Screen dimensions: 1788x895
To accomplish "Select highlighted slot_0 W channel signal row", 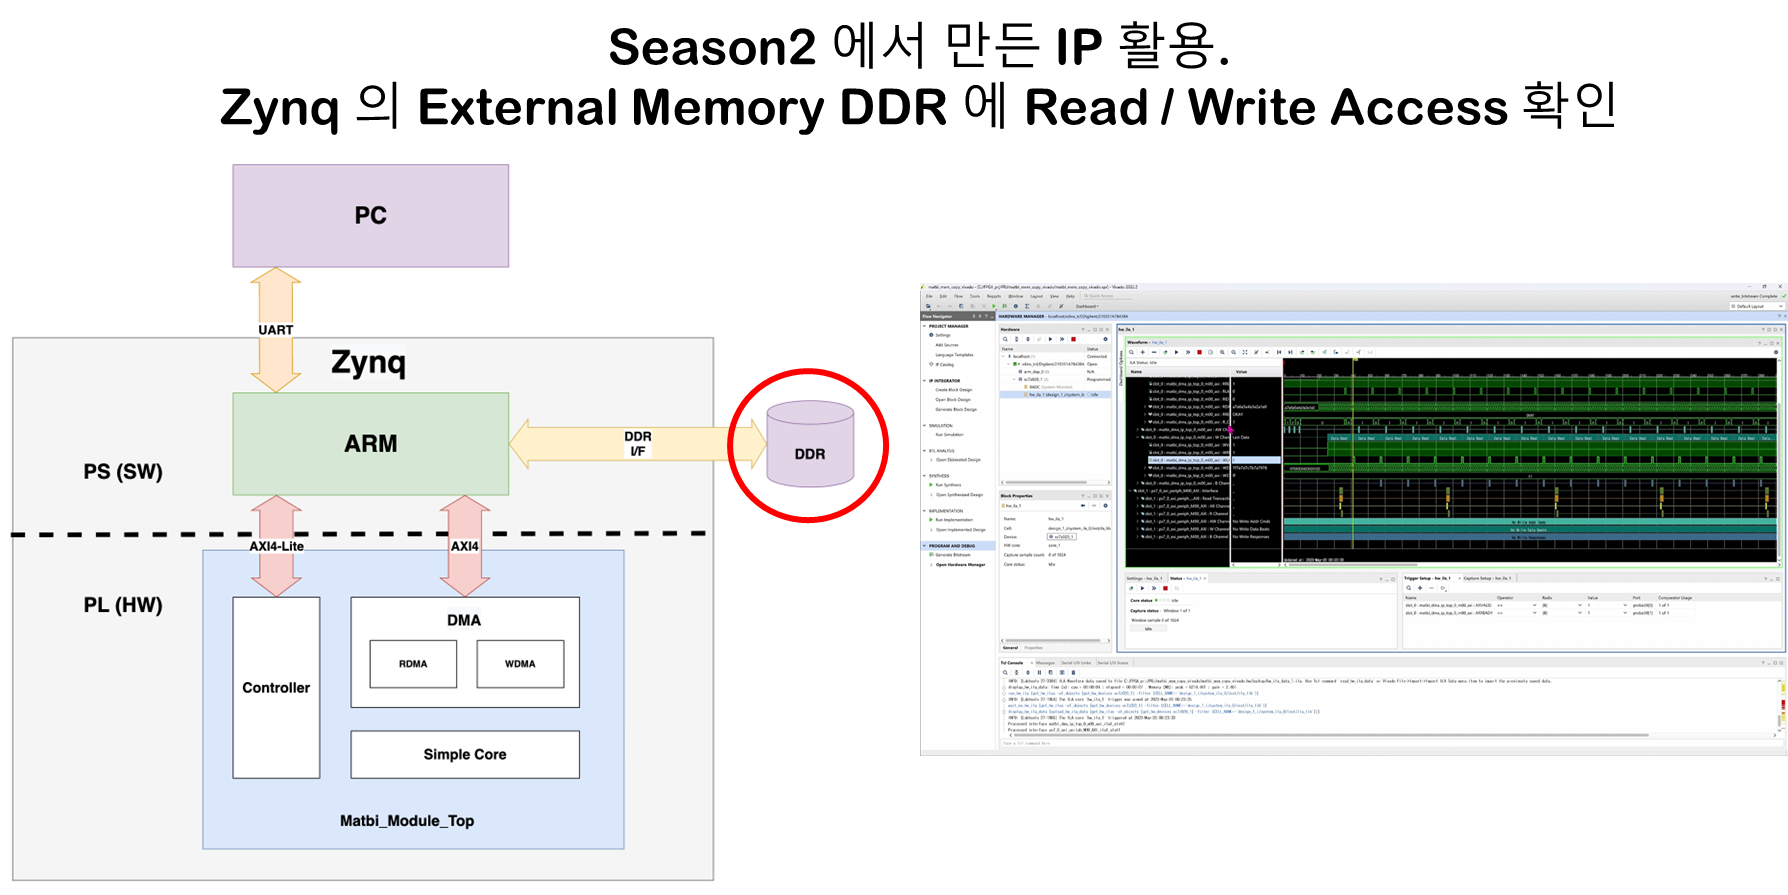I will 1214,460.
